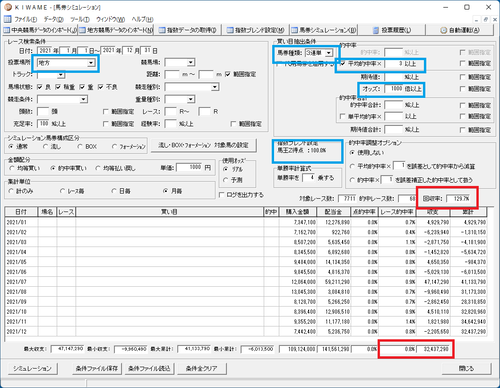Click 条件ファイル保存 button
This screenshot has height=388, width=500.
click(x=97, y=368)
